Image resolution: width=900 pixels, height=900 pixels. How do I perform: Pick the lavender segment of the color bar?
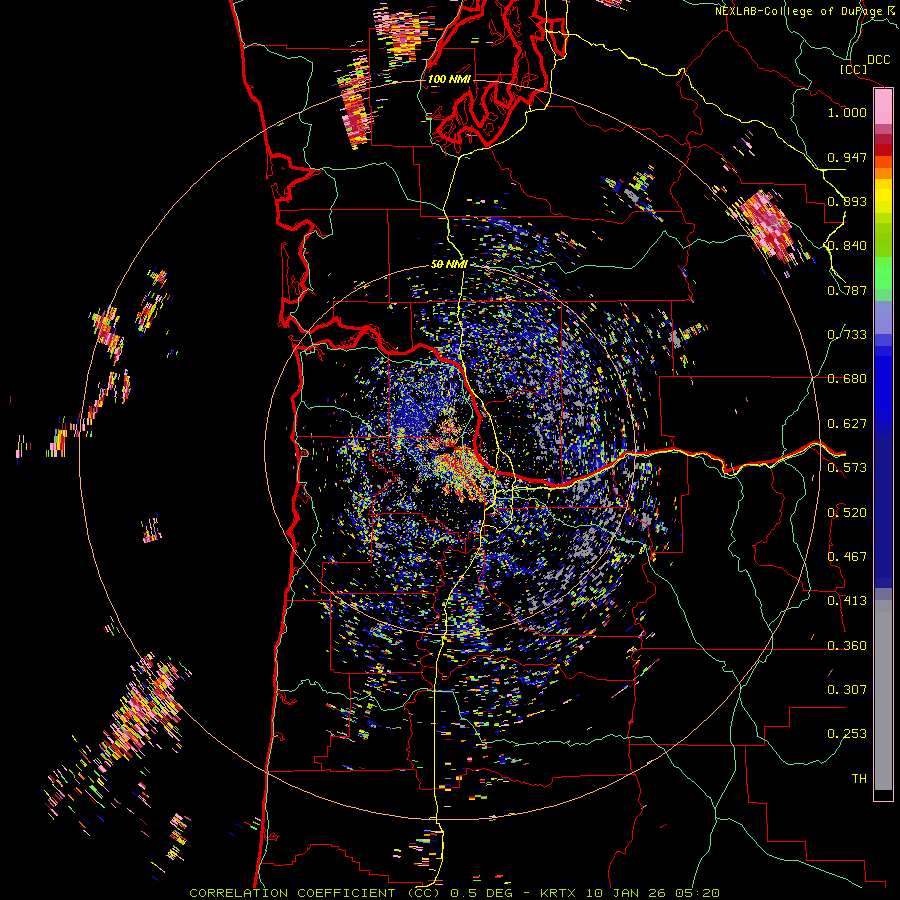[883, 317]
